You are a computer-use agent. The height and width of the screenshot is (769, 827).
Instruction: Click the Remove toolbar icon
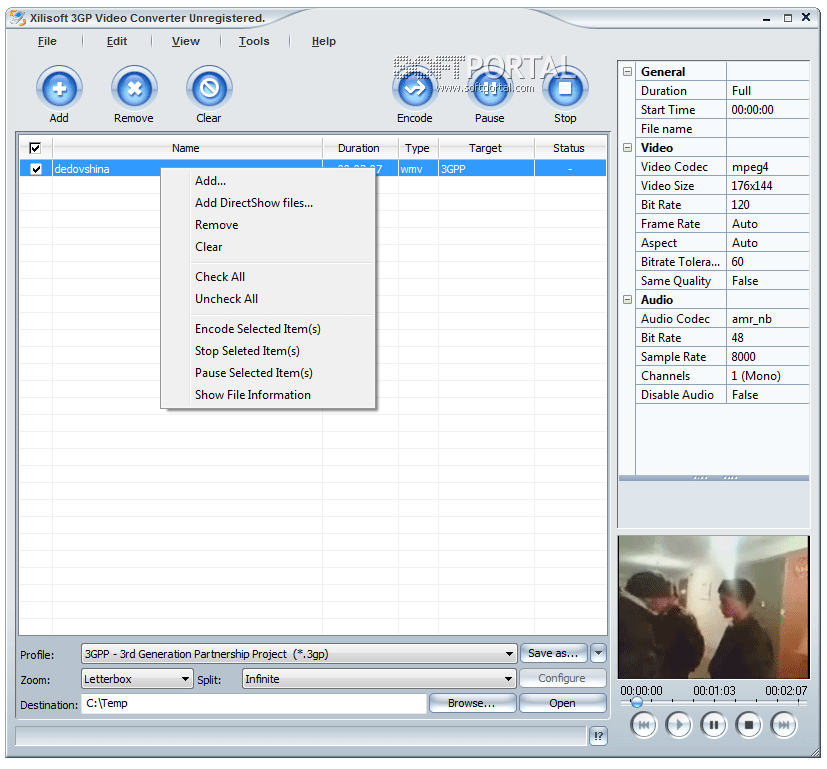tap(134, 88)
